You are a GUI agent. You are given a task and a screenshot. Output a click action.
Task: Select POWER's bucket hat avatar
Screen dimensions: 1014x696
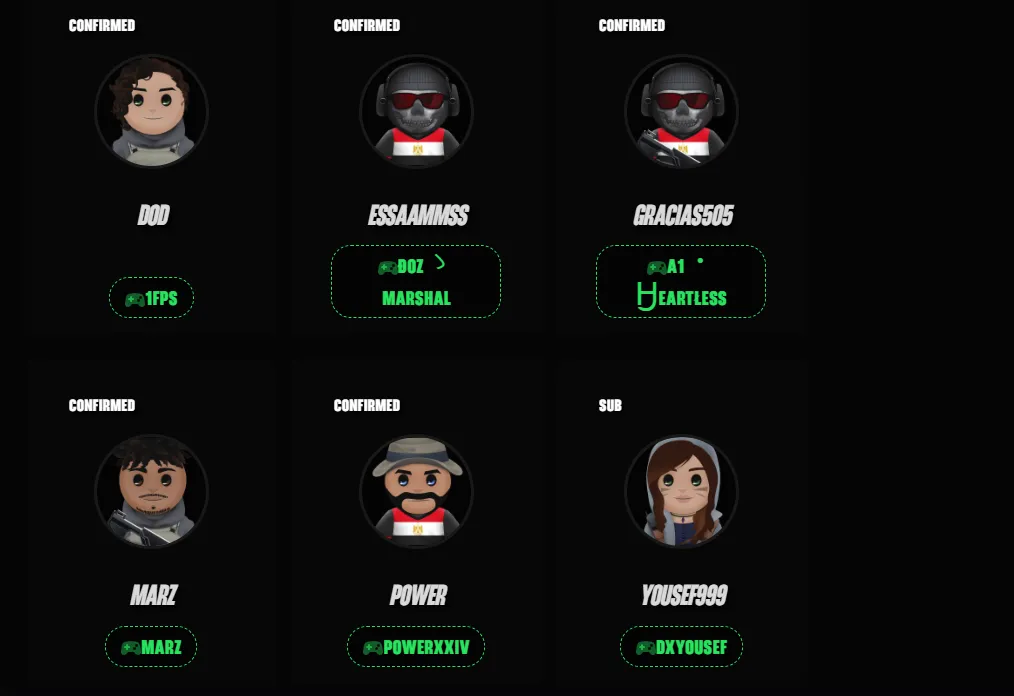(x=416, y=491)
